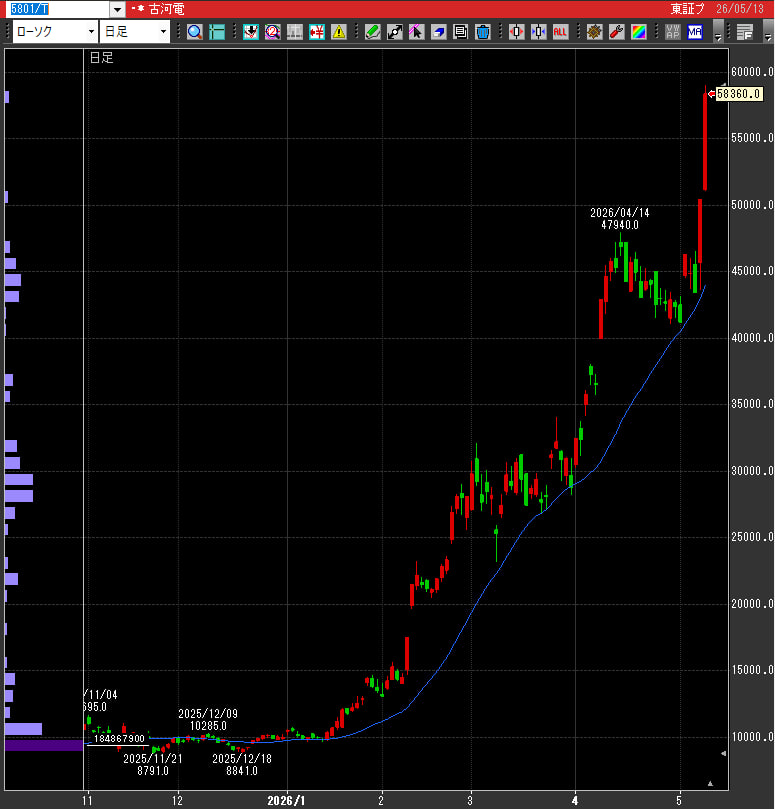This screenshot has height=809, width=775.
Task: Click the teal crosshair cursor icon
Action: click(217, 32)
